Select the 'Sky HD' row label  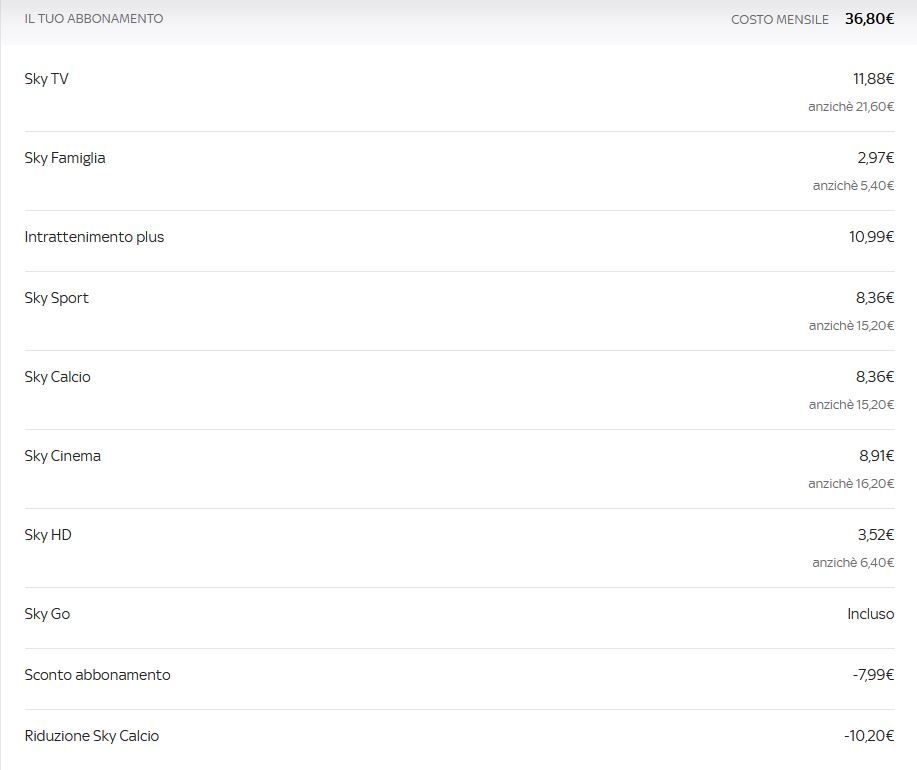coord(48,535)
